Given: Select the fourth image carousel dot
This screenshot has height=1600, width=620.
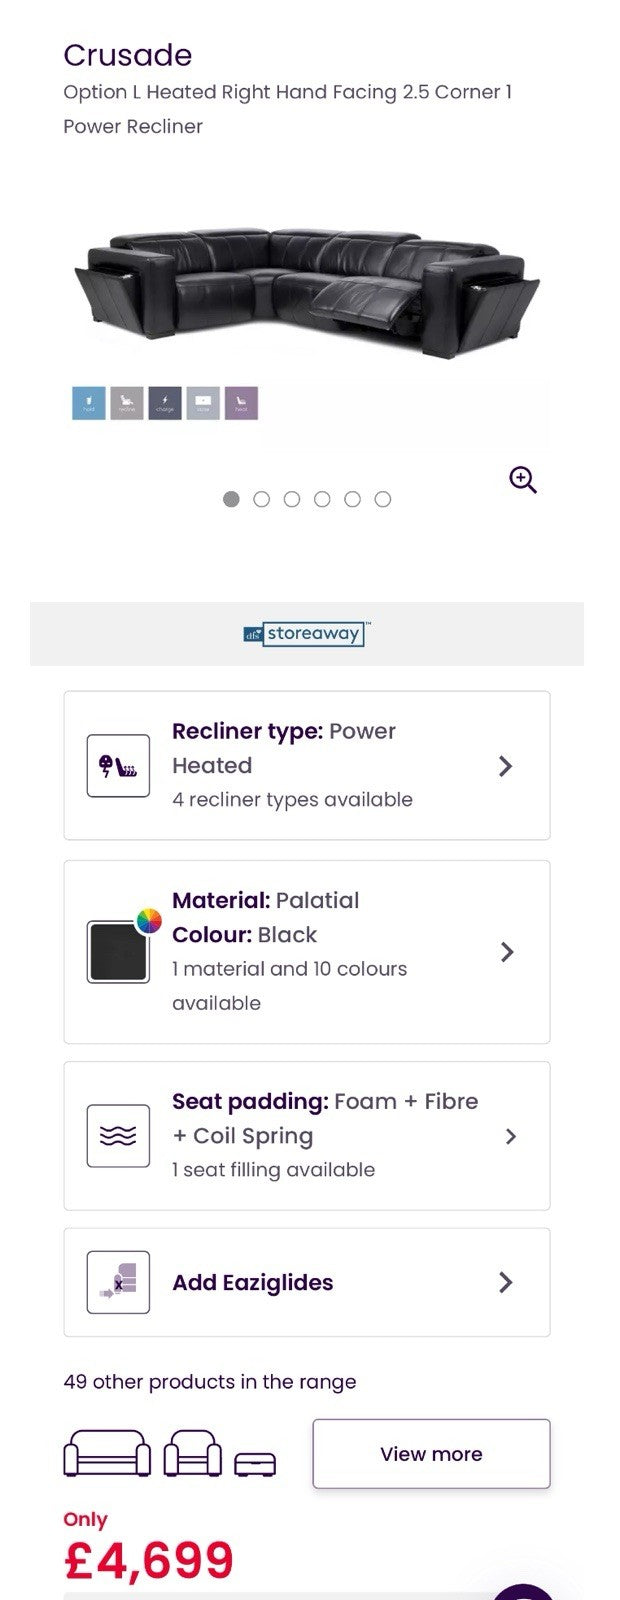Looking at the screenshot, I should click(x=322, y=499).
